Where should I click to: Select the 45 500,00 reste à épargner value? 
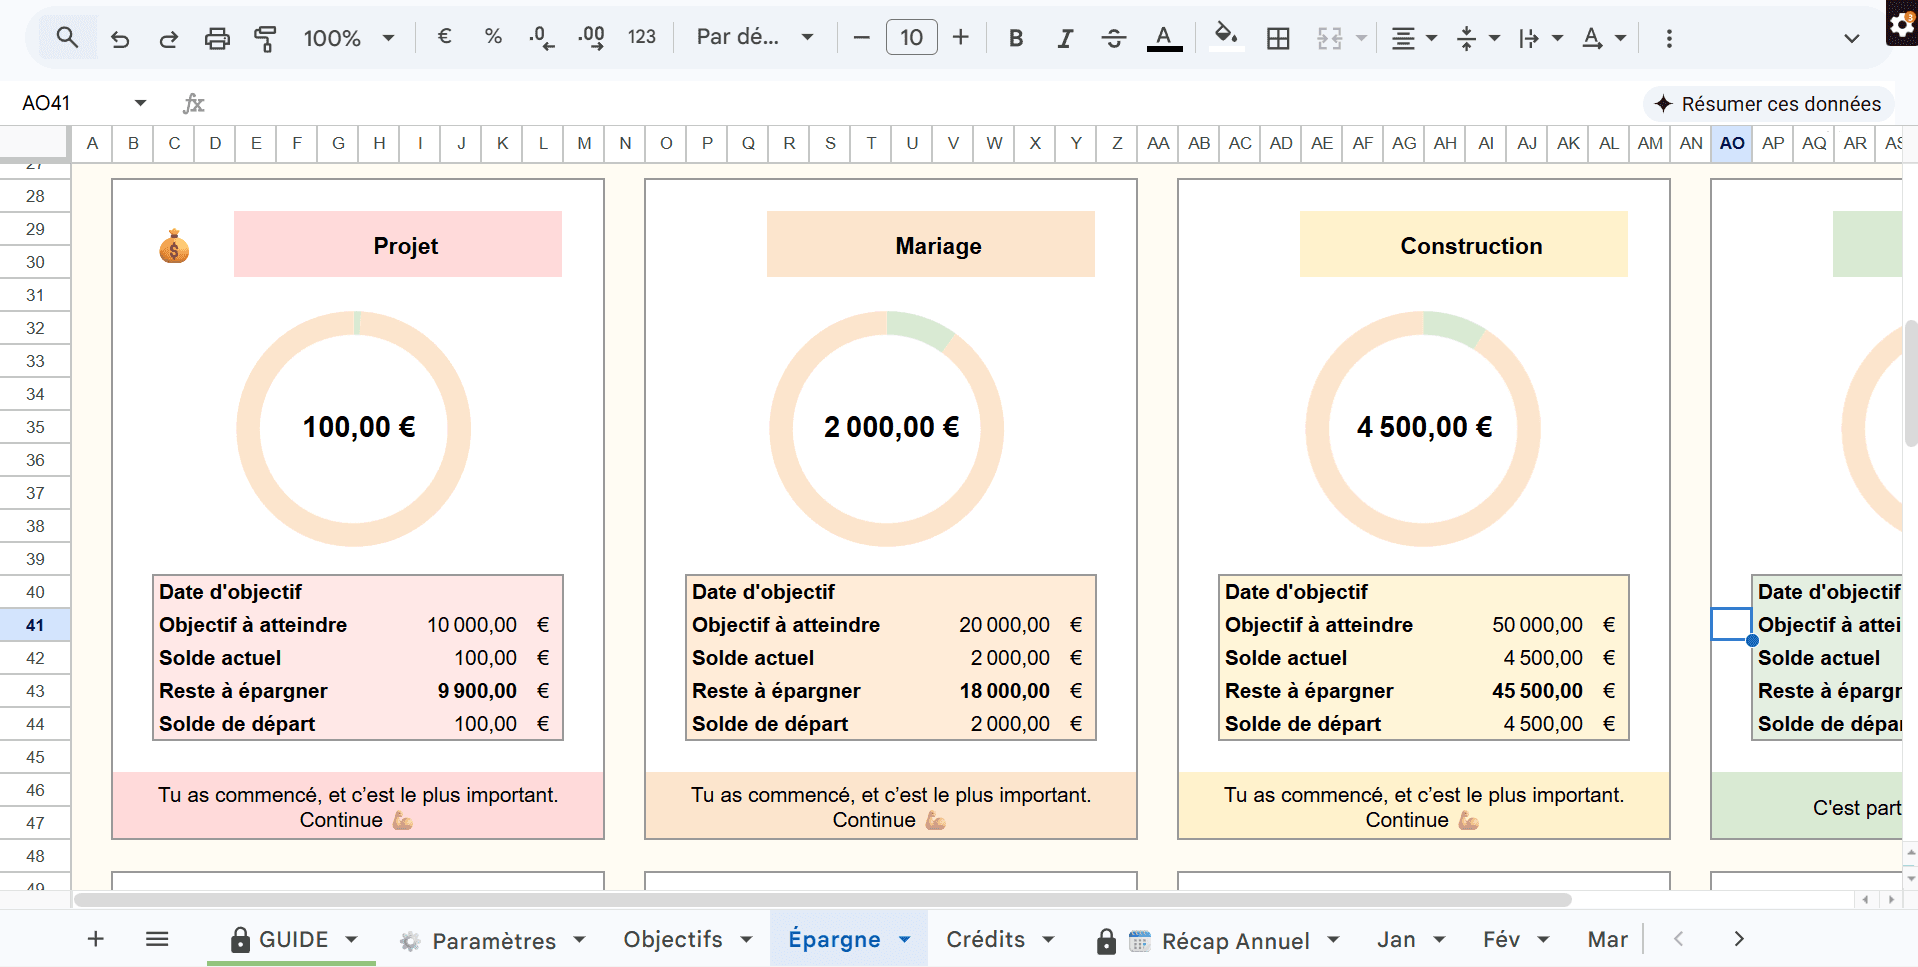click(x=1537, y=691)
